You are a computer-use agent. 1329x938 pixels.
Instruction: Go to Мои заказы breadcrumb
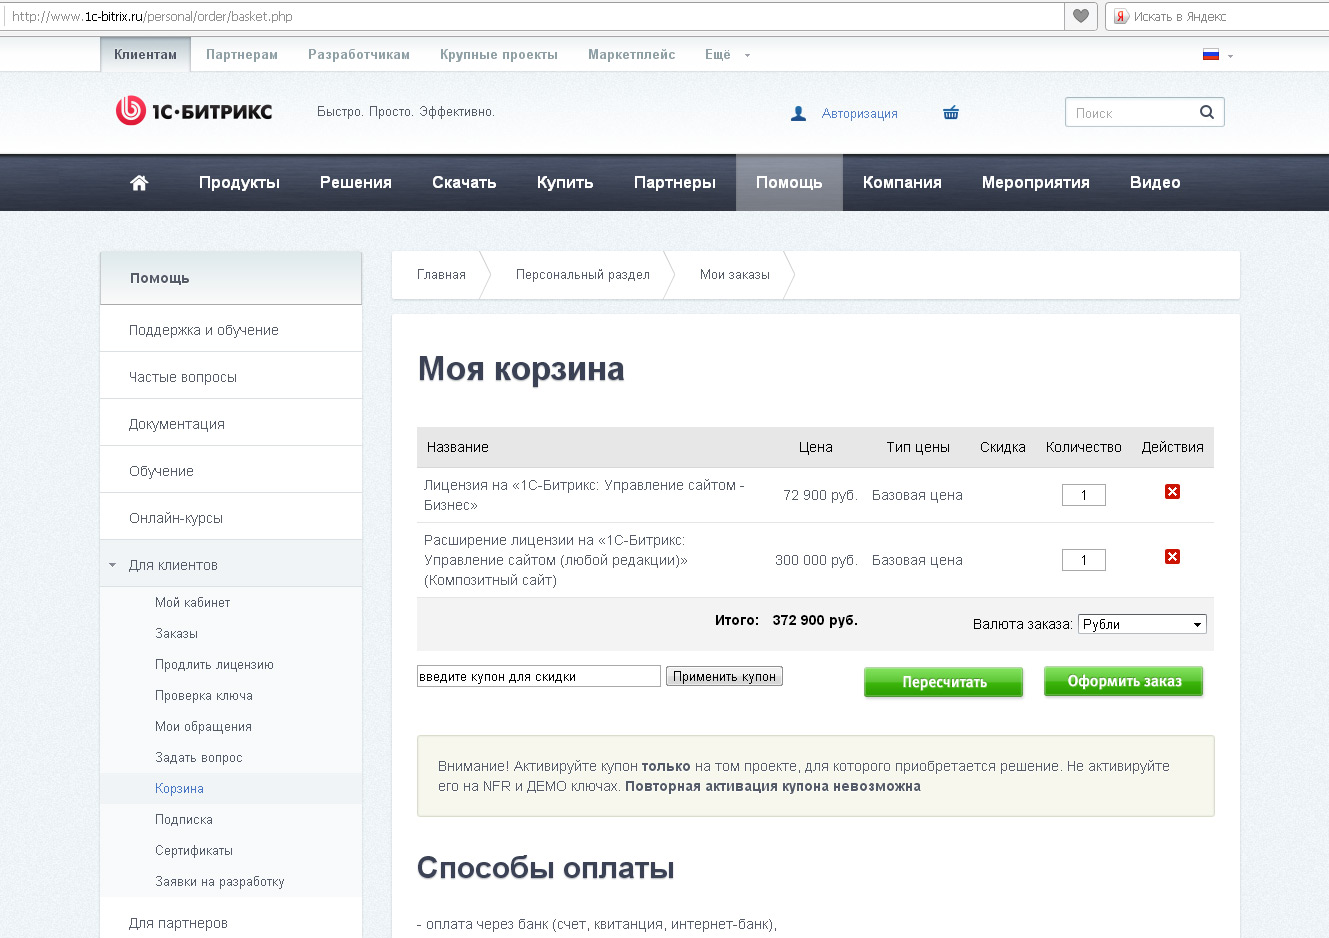(x=735, y=274)
